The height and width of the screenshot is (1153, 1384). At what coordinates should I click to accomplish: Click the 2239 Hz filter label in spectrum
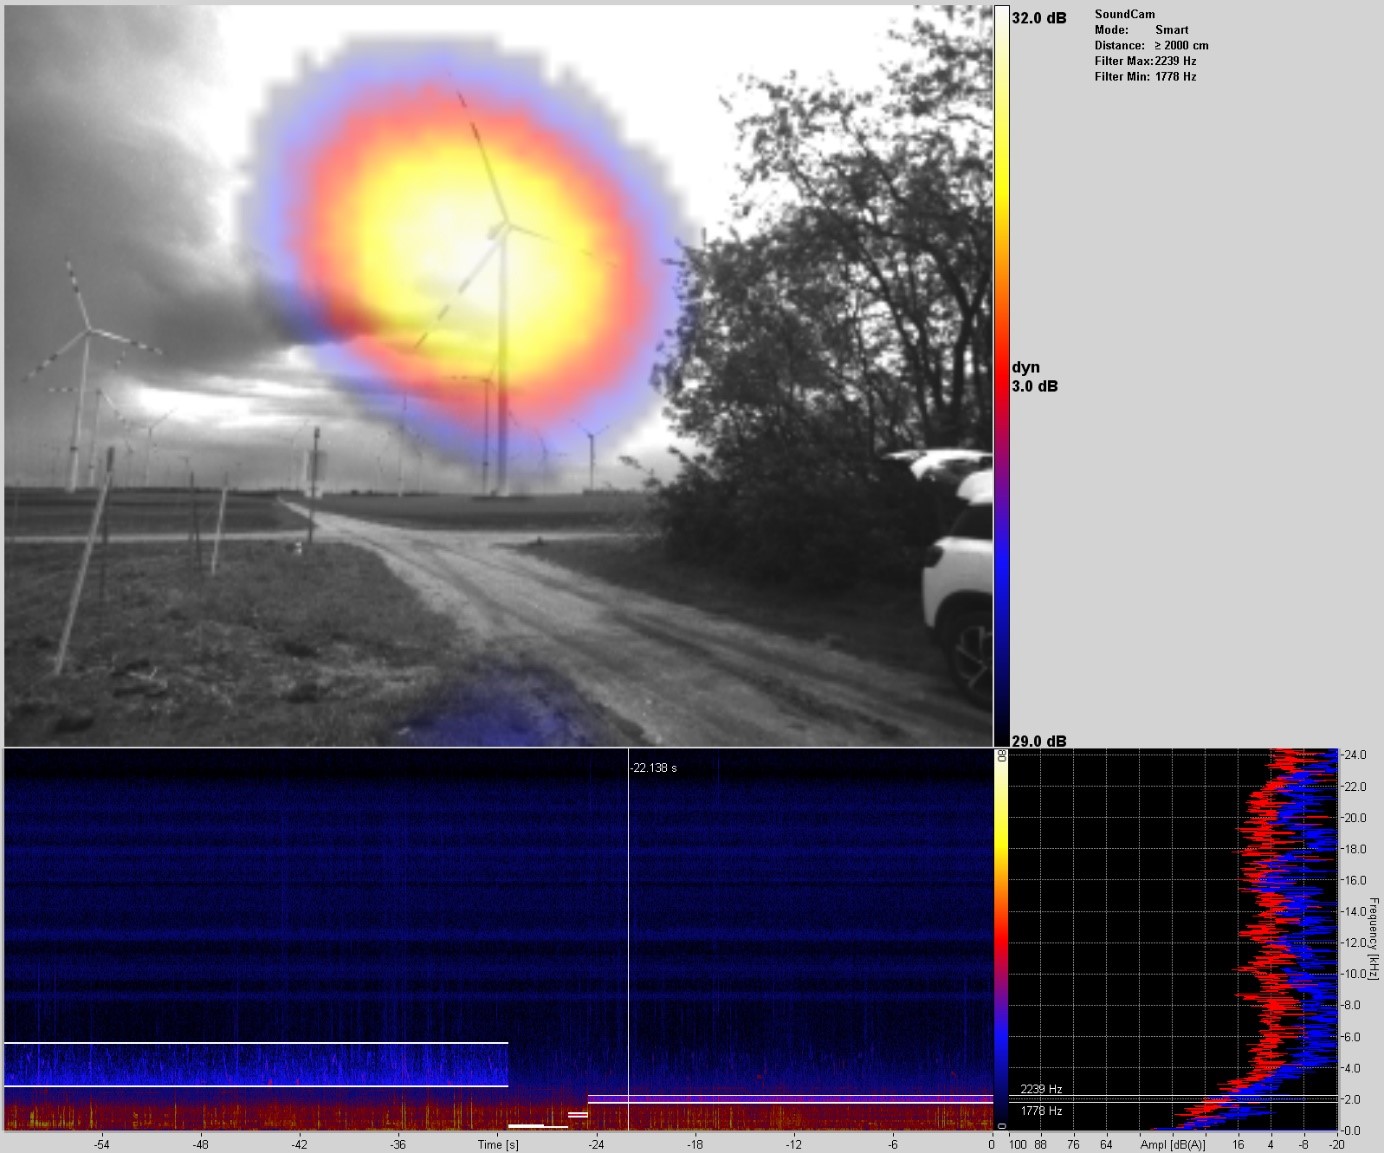coord(1041,1089)
